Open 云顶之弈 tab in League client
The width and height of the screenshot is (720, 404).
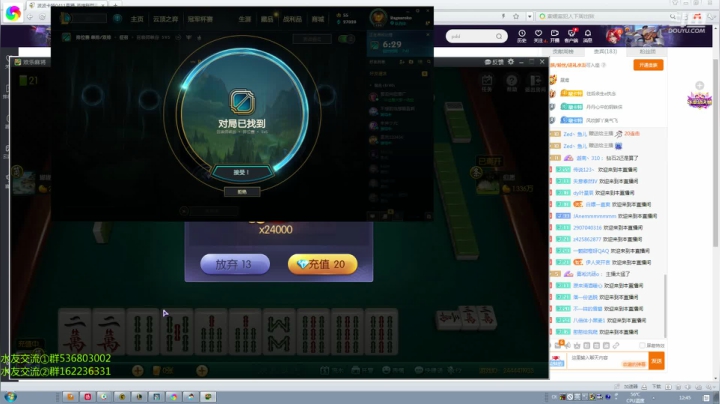165,19
